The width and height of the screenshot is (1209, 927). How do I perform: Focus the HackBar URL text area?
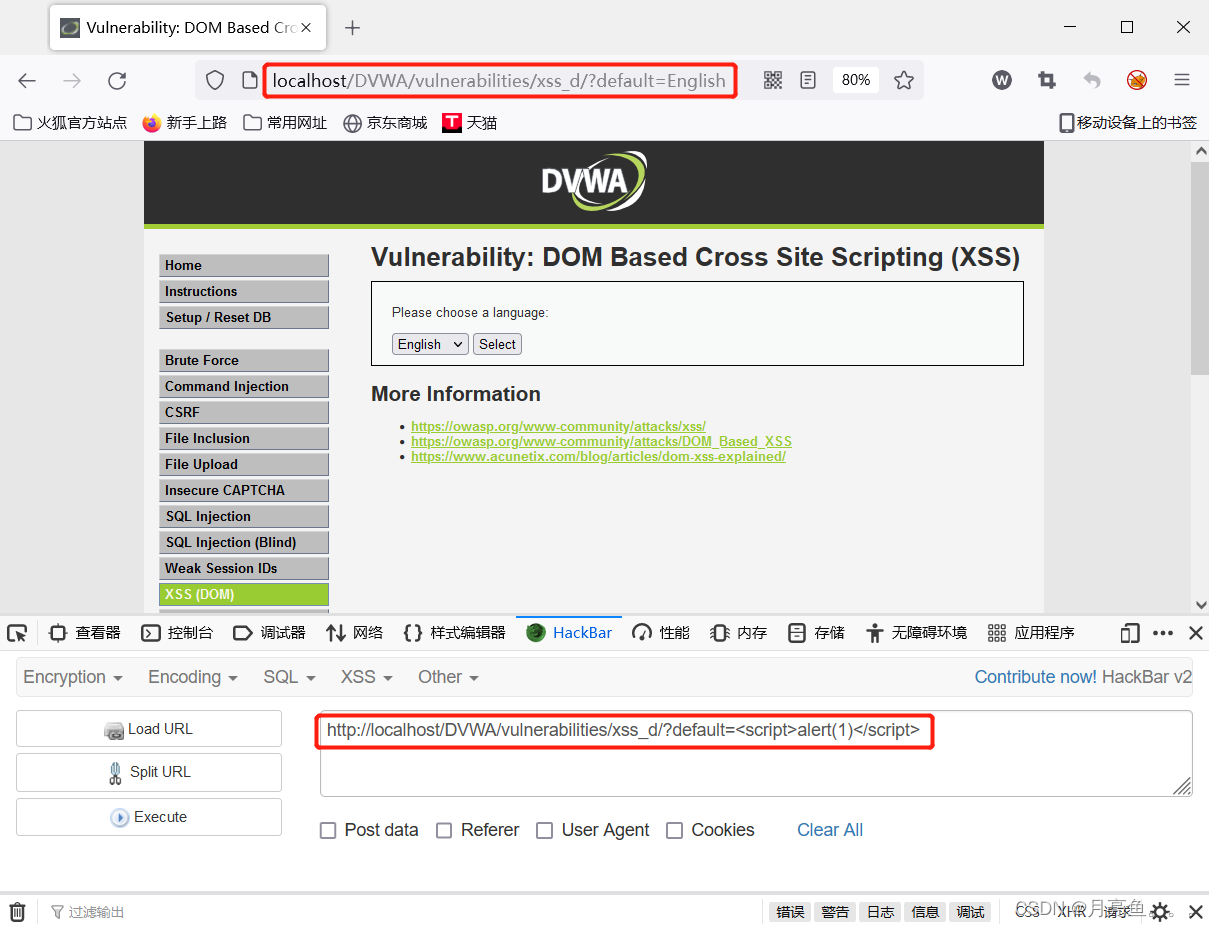point(756,754)
